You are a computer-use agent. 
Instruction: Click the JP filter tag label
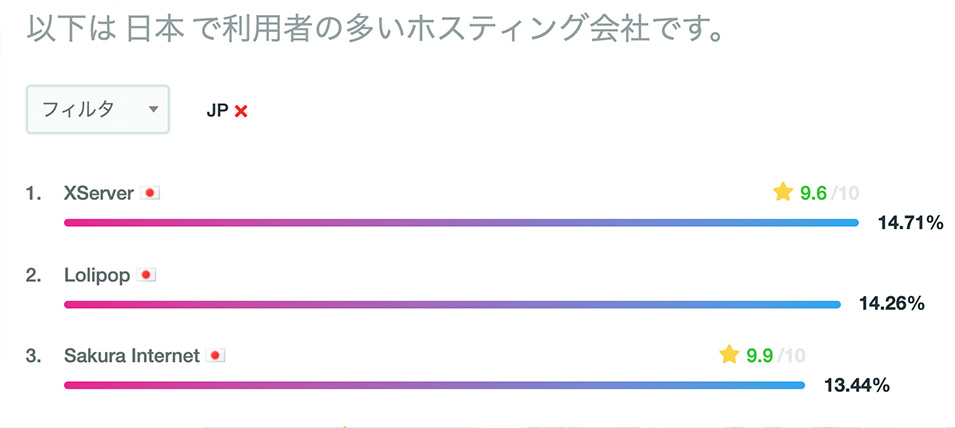tap(217, 111)
